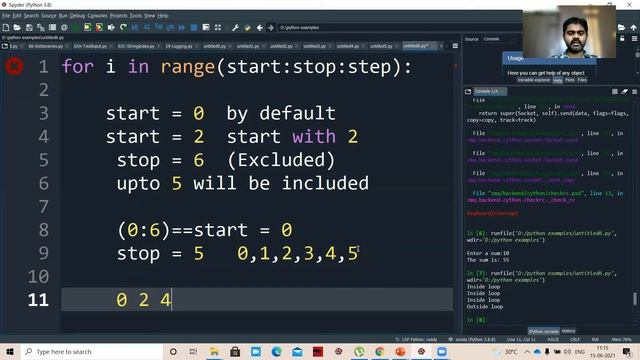Image resolution: width=640 pixels, height=360 pixels.
Task: Go to parent directory up-arrow icon
Action: pos(633,27)
